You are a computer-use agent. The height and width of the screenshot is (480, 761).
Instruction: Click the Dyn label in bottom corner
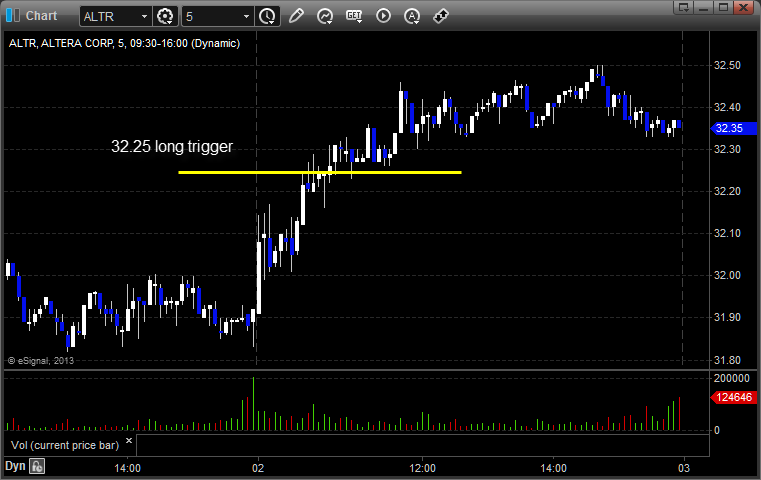click(x=15, y=466)
